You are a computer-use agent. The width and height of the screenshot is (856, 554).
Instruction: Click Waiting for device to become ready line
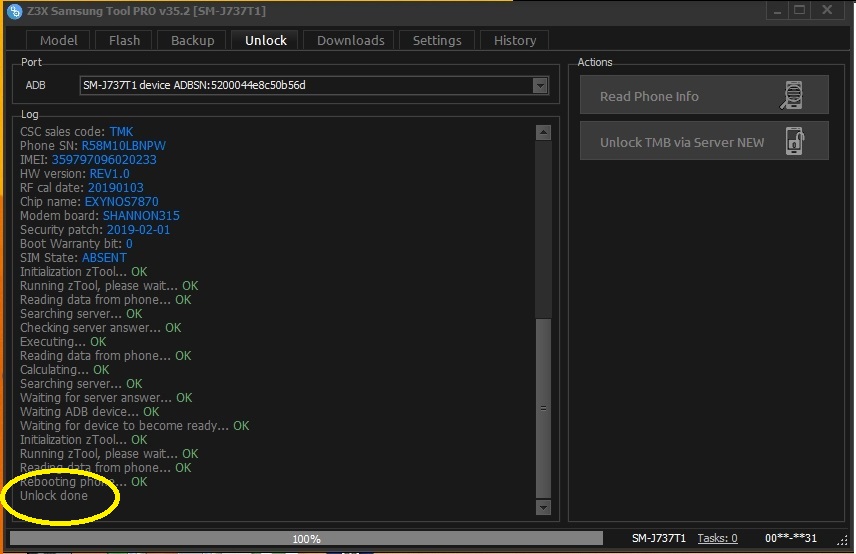click(x=134, y=426)
